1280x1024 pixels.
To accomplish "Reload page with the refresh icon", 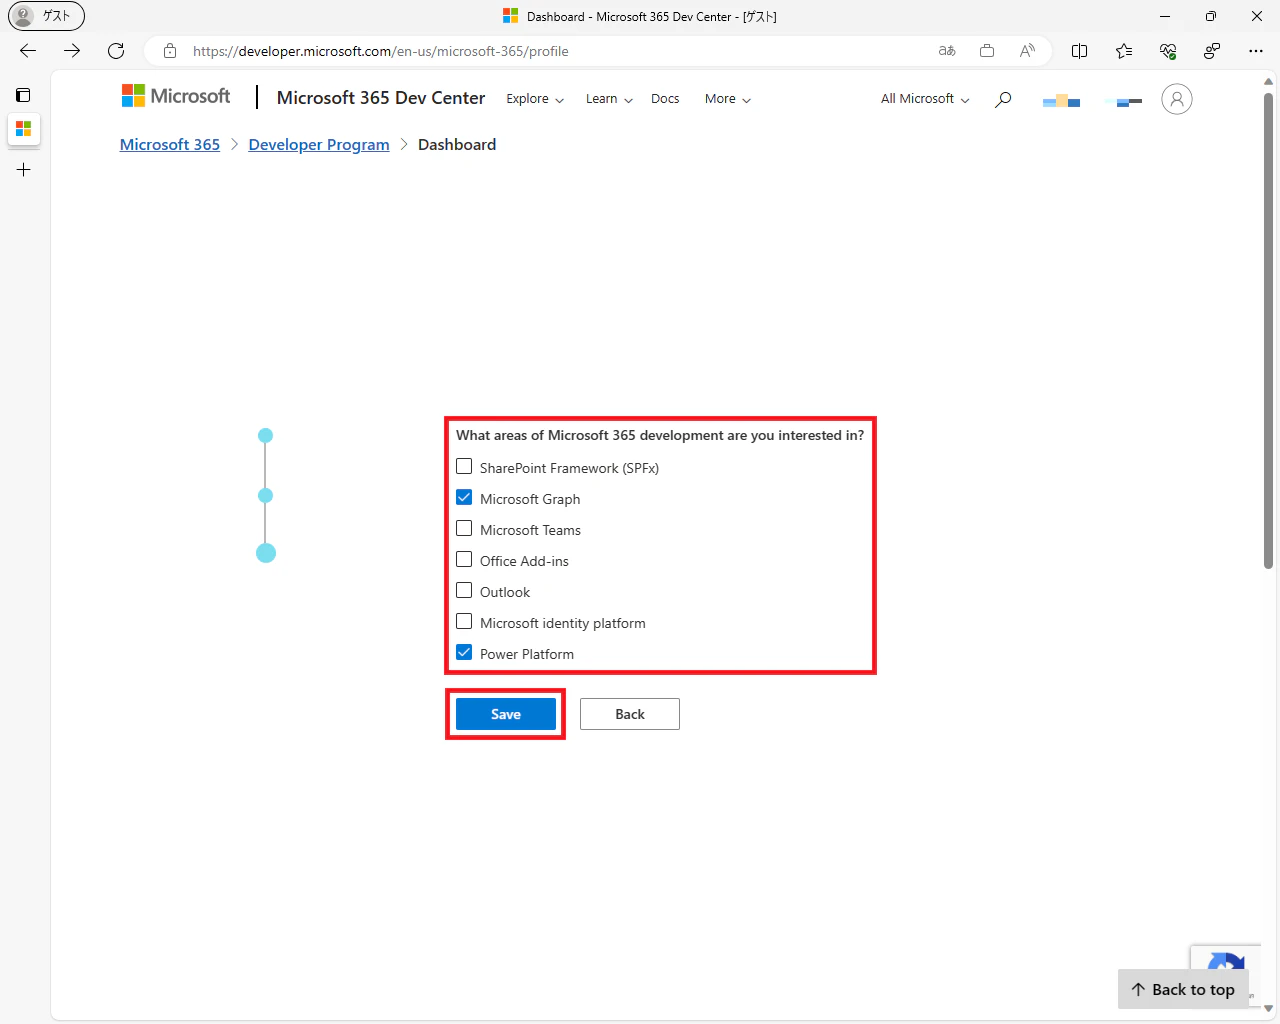I will pyautogui.click(x=116, y=51).
